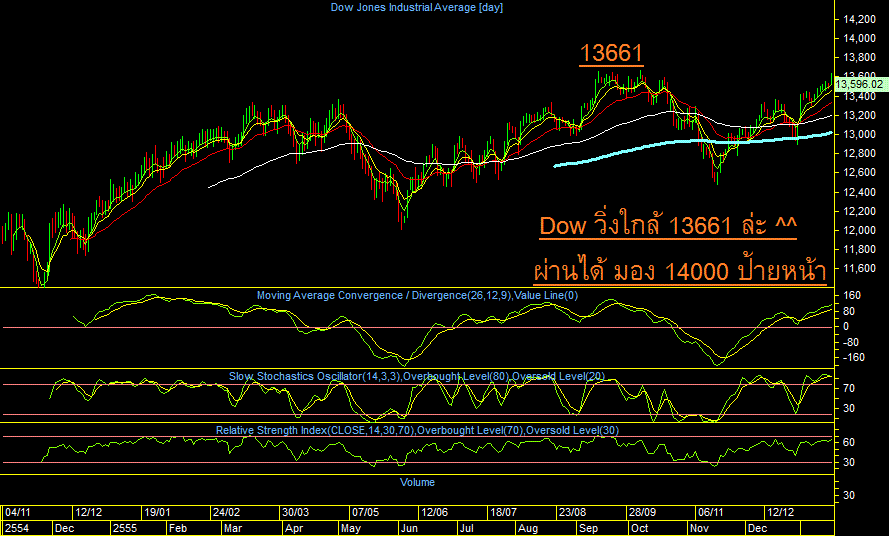Select the Moving Average Convergence / Divergence panel title
The width and height of the screenshot is (889, 536).
(417, 295)
